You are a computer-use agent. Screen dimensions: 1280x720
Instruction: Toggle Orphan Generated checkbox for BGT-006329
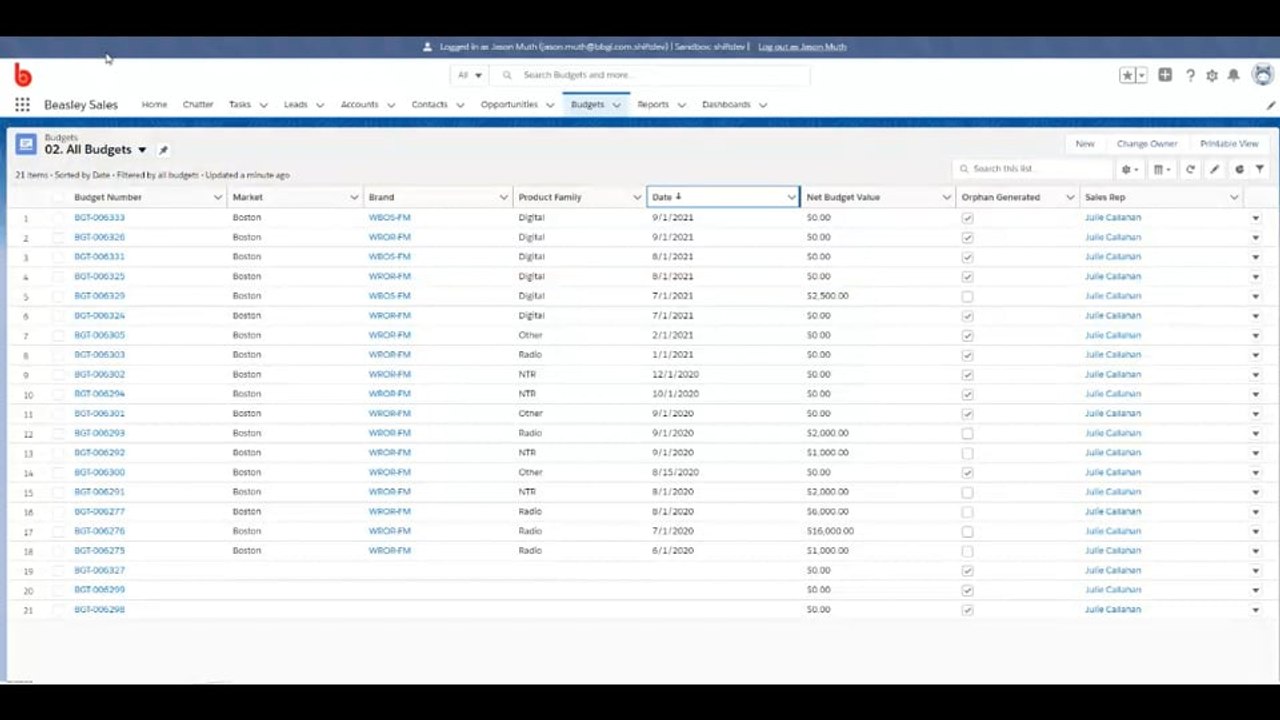[967, 296]
